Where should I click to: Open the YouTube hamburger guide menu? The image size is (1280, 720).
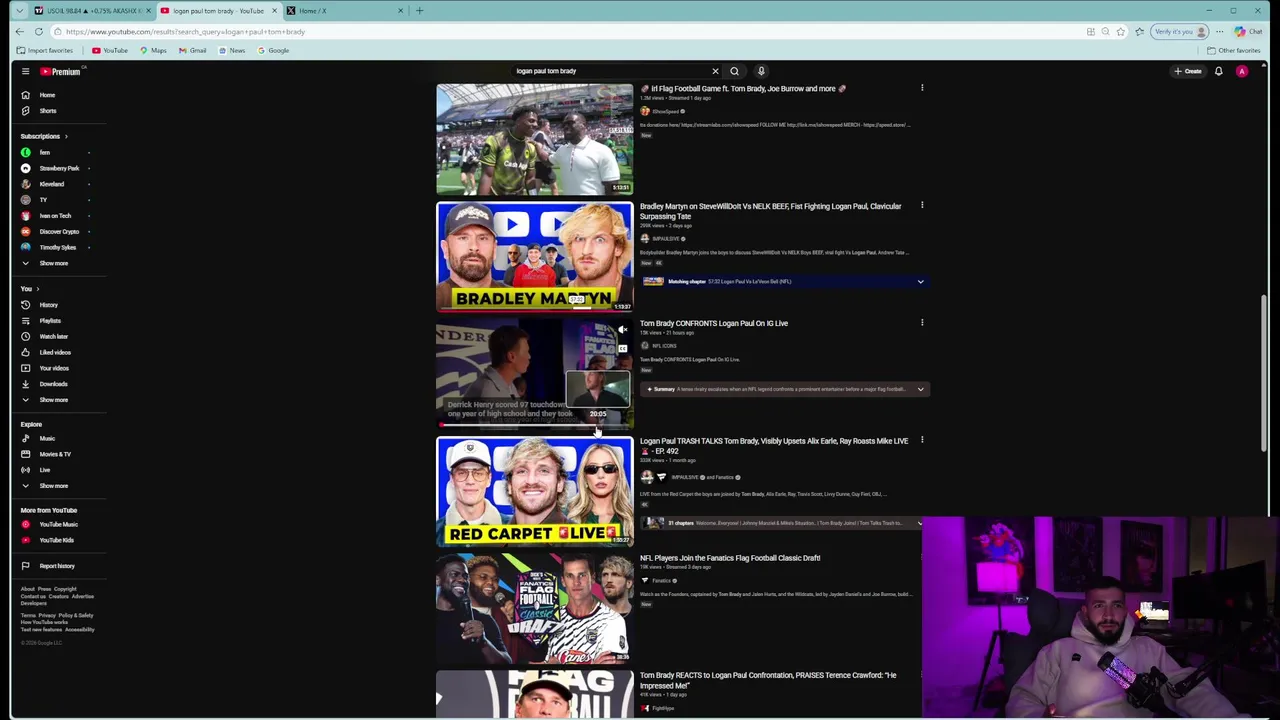coord(25,71)
